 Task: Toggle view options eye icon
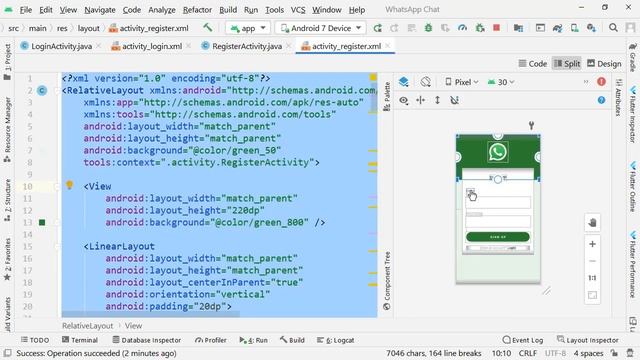click(x=404, y=100)
